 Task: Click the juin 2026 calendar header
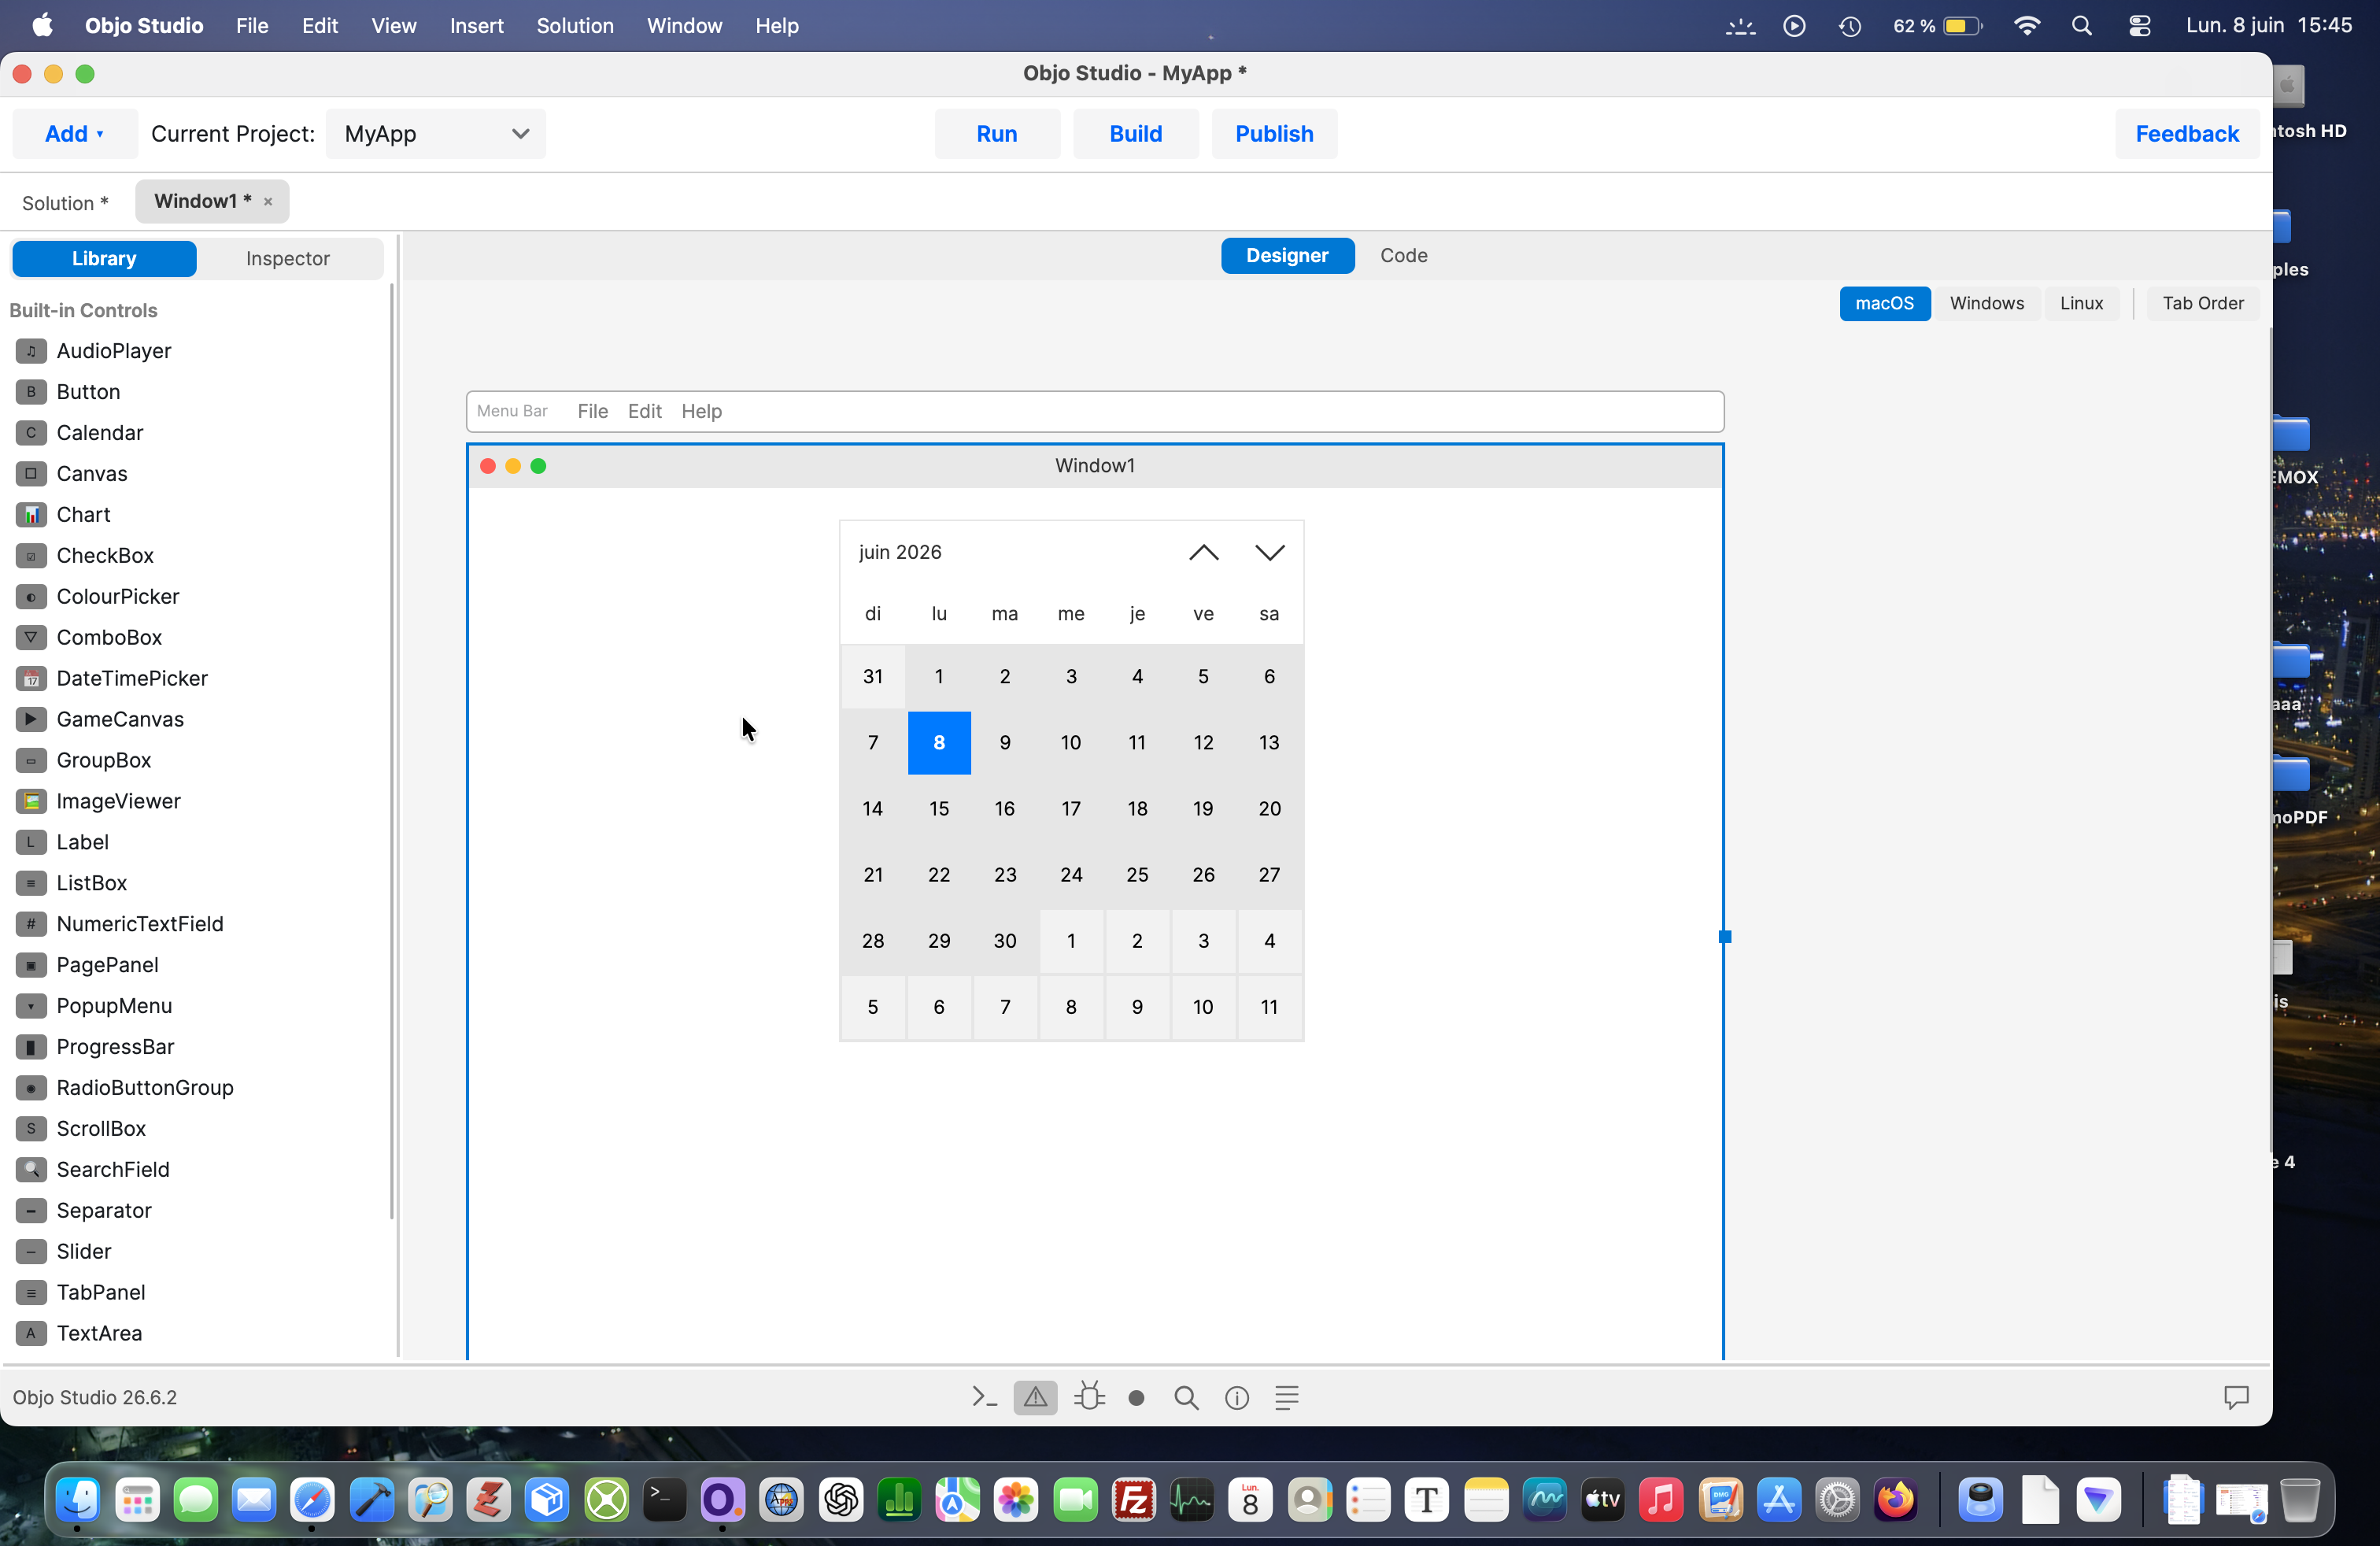click(x=900, y=552)
